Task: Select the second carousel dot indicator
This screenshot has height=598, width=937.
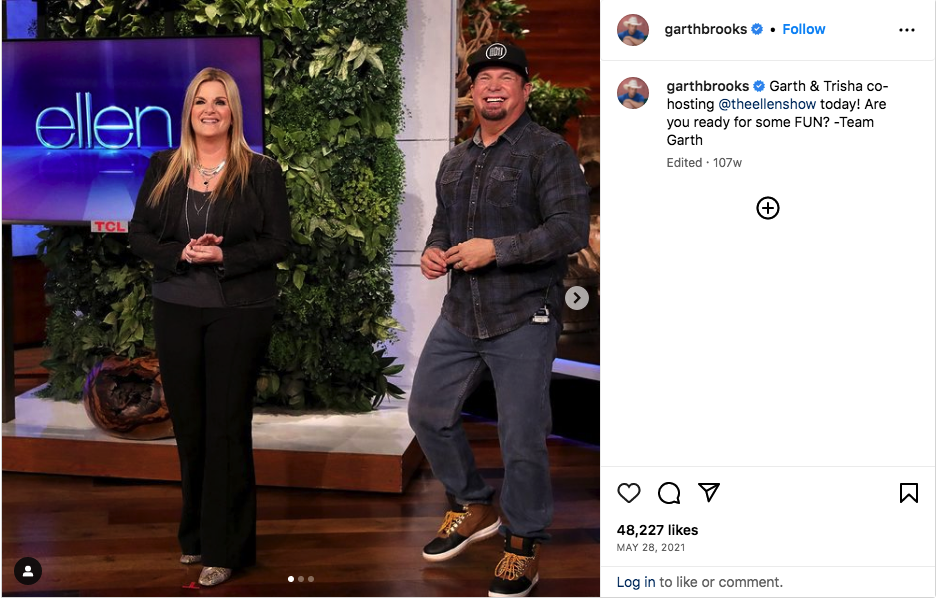Action: (301, 579)
